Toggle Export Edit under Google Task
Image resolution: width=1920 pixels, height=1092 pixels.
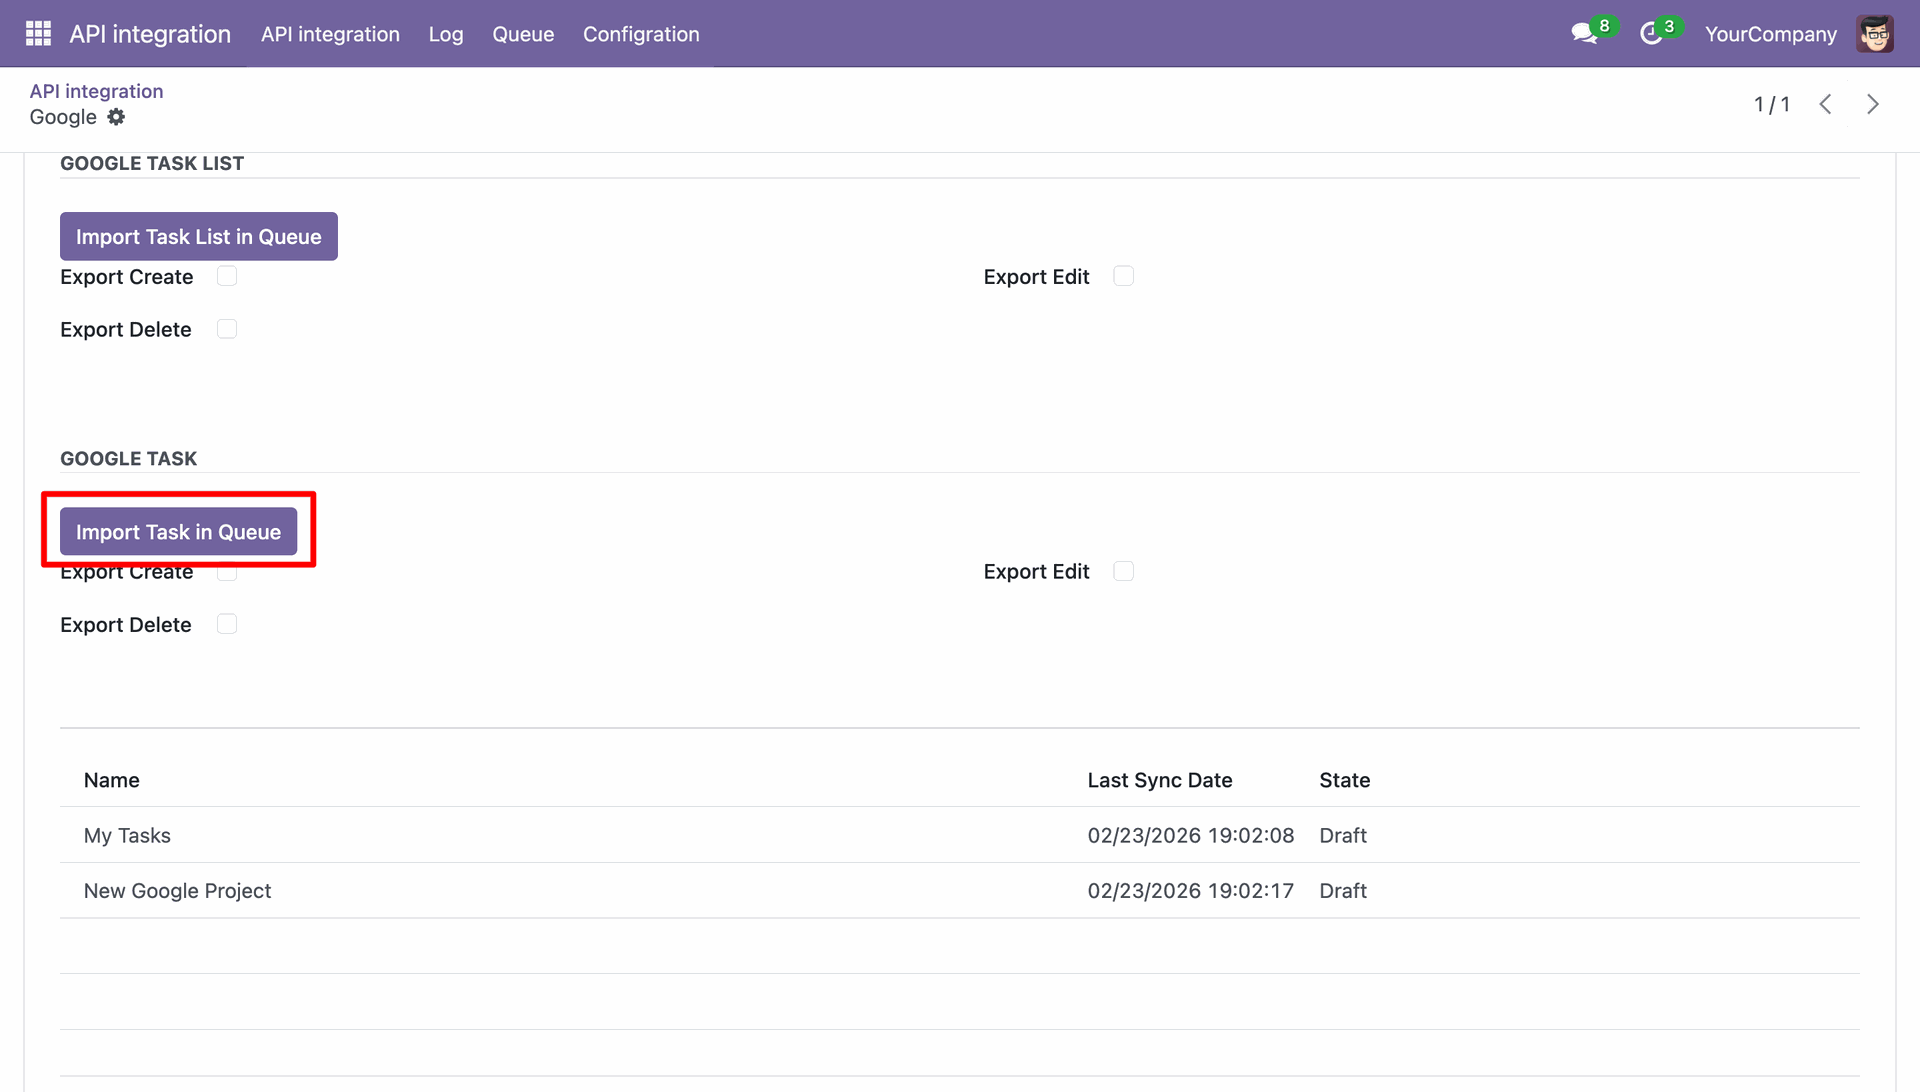coord(1124,571)
